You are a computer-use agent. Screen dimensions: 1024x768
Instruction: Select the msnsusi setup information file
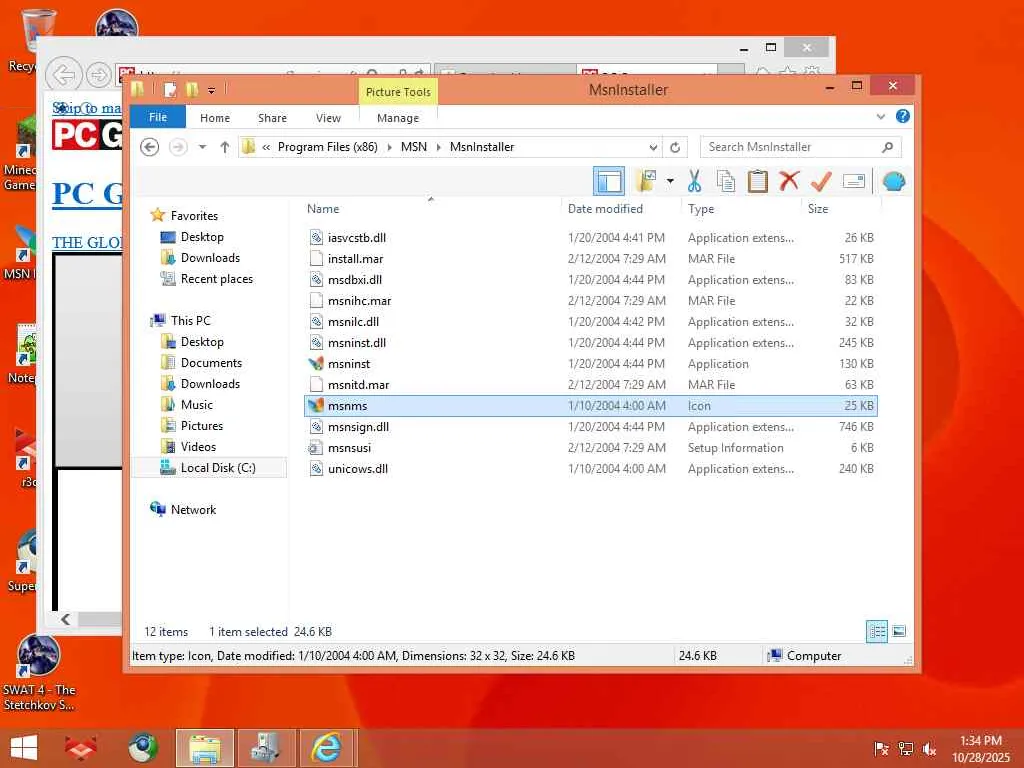590,447
